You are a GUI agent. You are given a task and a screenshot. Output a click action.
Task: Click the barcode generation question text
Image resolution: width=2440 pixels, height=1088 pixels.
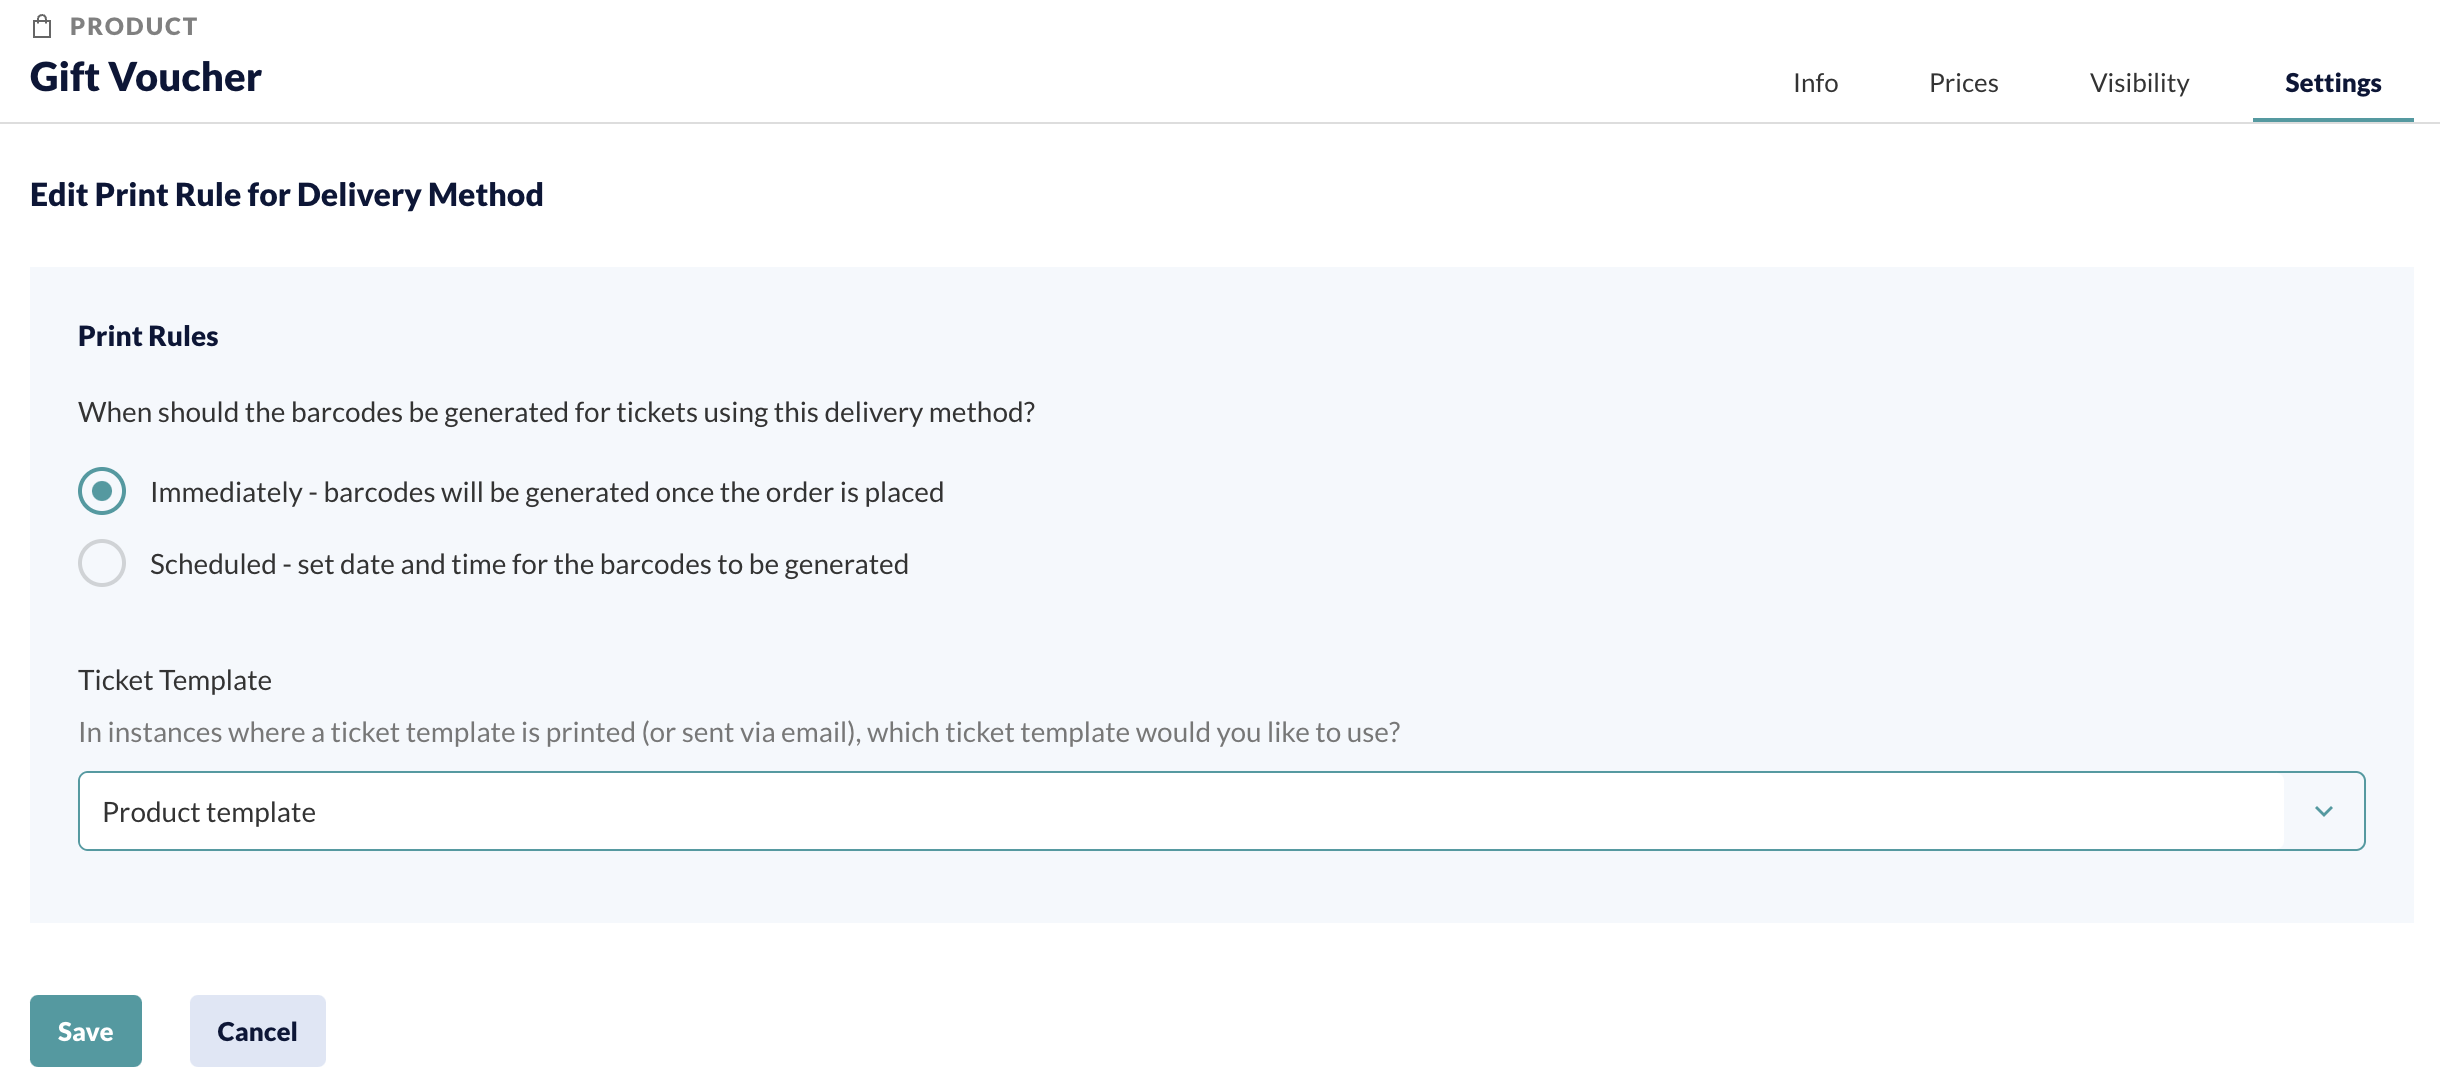coord(557,412)
